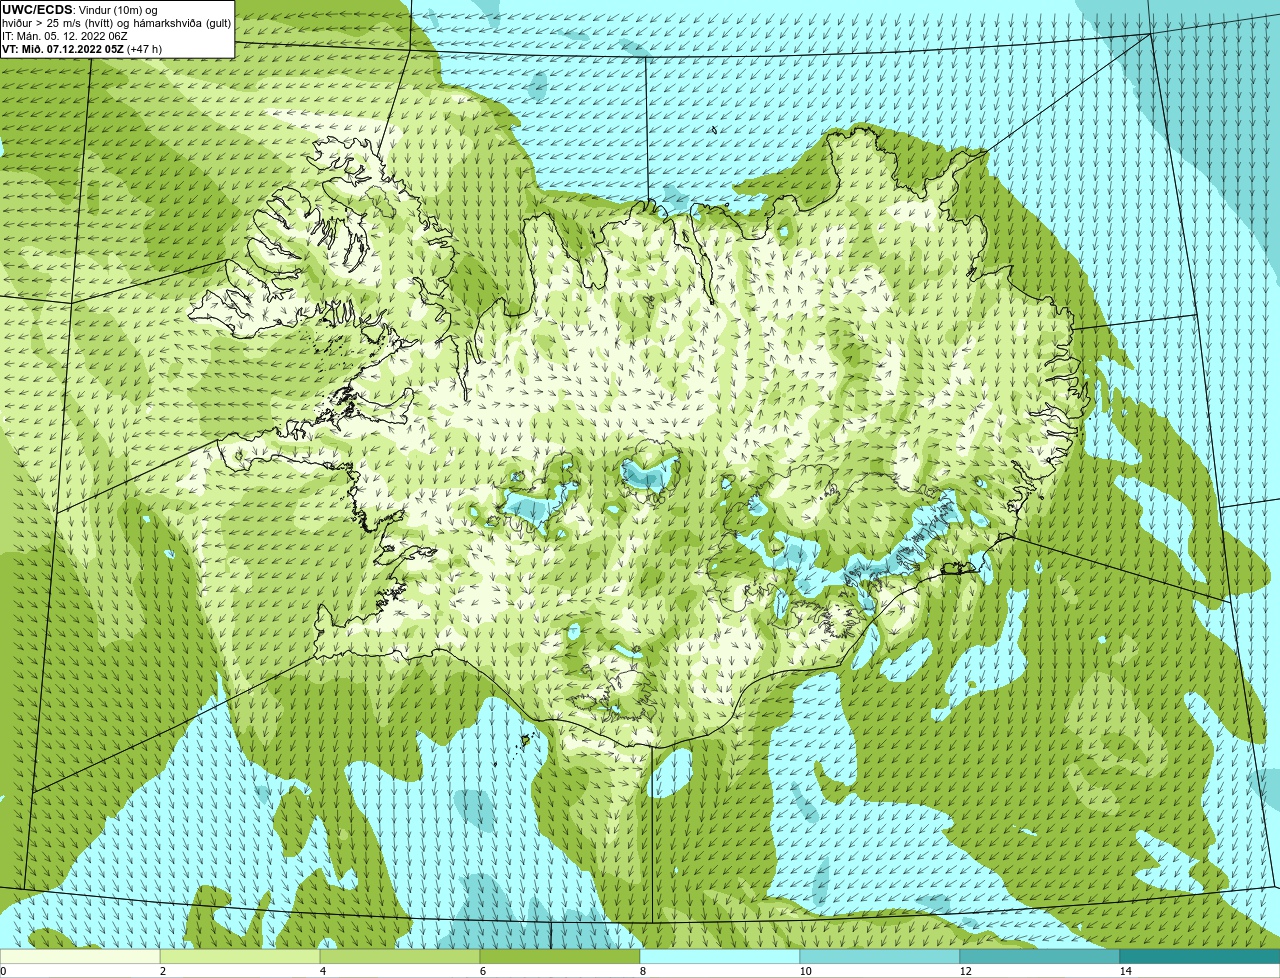Viewport: 1280px width, 978px height.
Task: Click the 'hviður > 25 m/s' description line
Action: coord(116,23)
